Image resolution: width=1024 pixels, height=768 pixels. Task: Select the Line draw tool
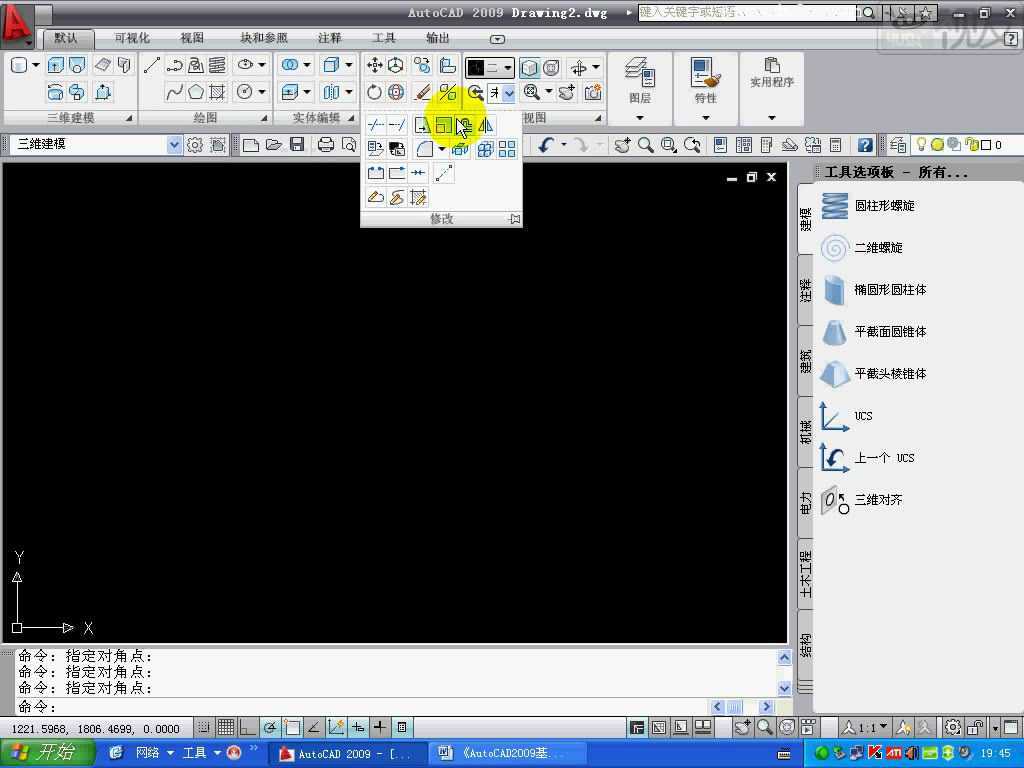click(152, 65)
